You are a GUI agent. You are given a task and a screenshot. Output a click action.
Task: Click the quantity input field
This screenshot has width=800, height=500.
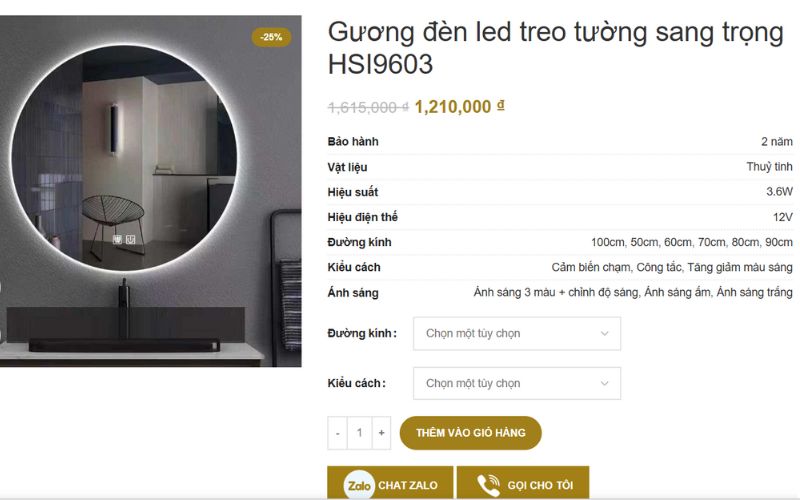tap(359, 433)
